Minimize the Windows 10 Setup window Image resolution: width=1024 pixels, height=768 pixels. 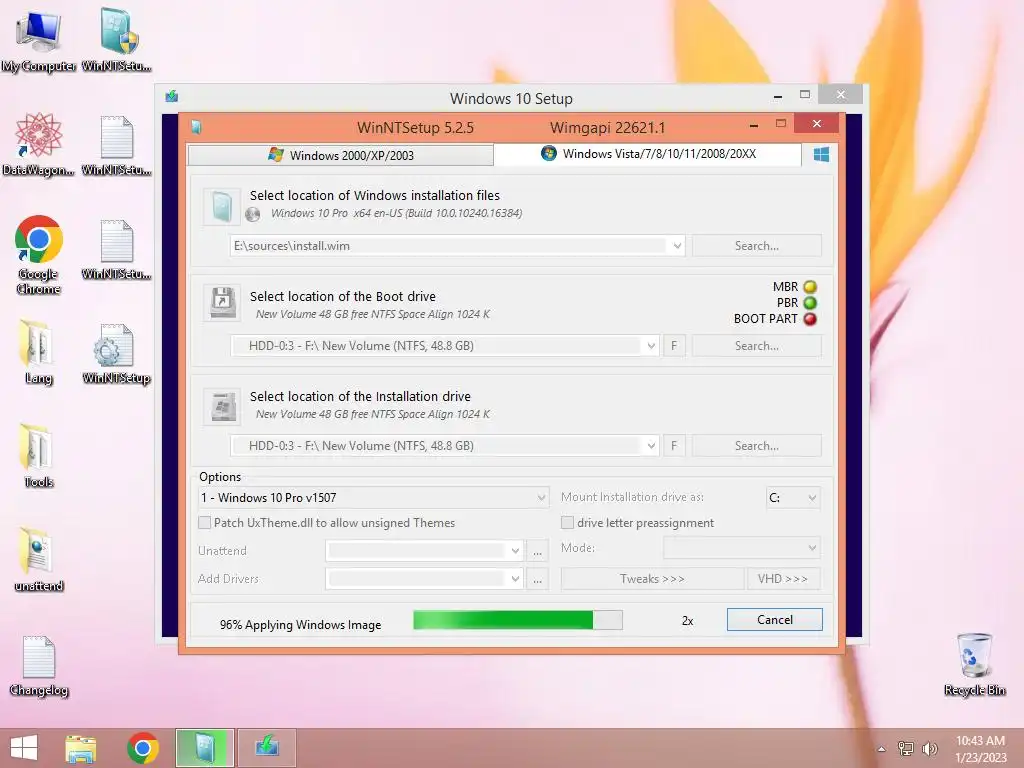click(778, 96)
